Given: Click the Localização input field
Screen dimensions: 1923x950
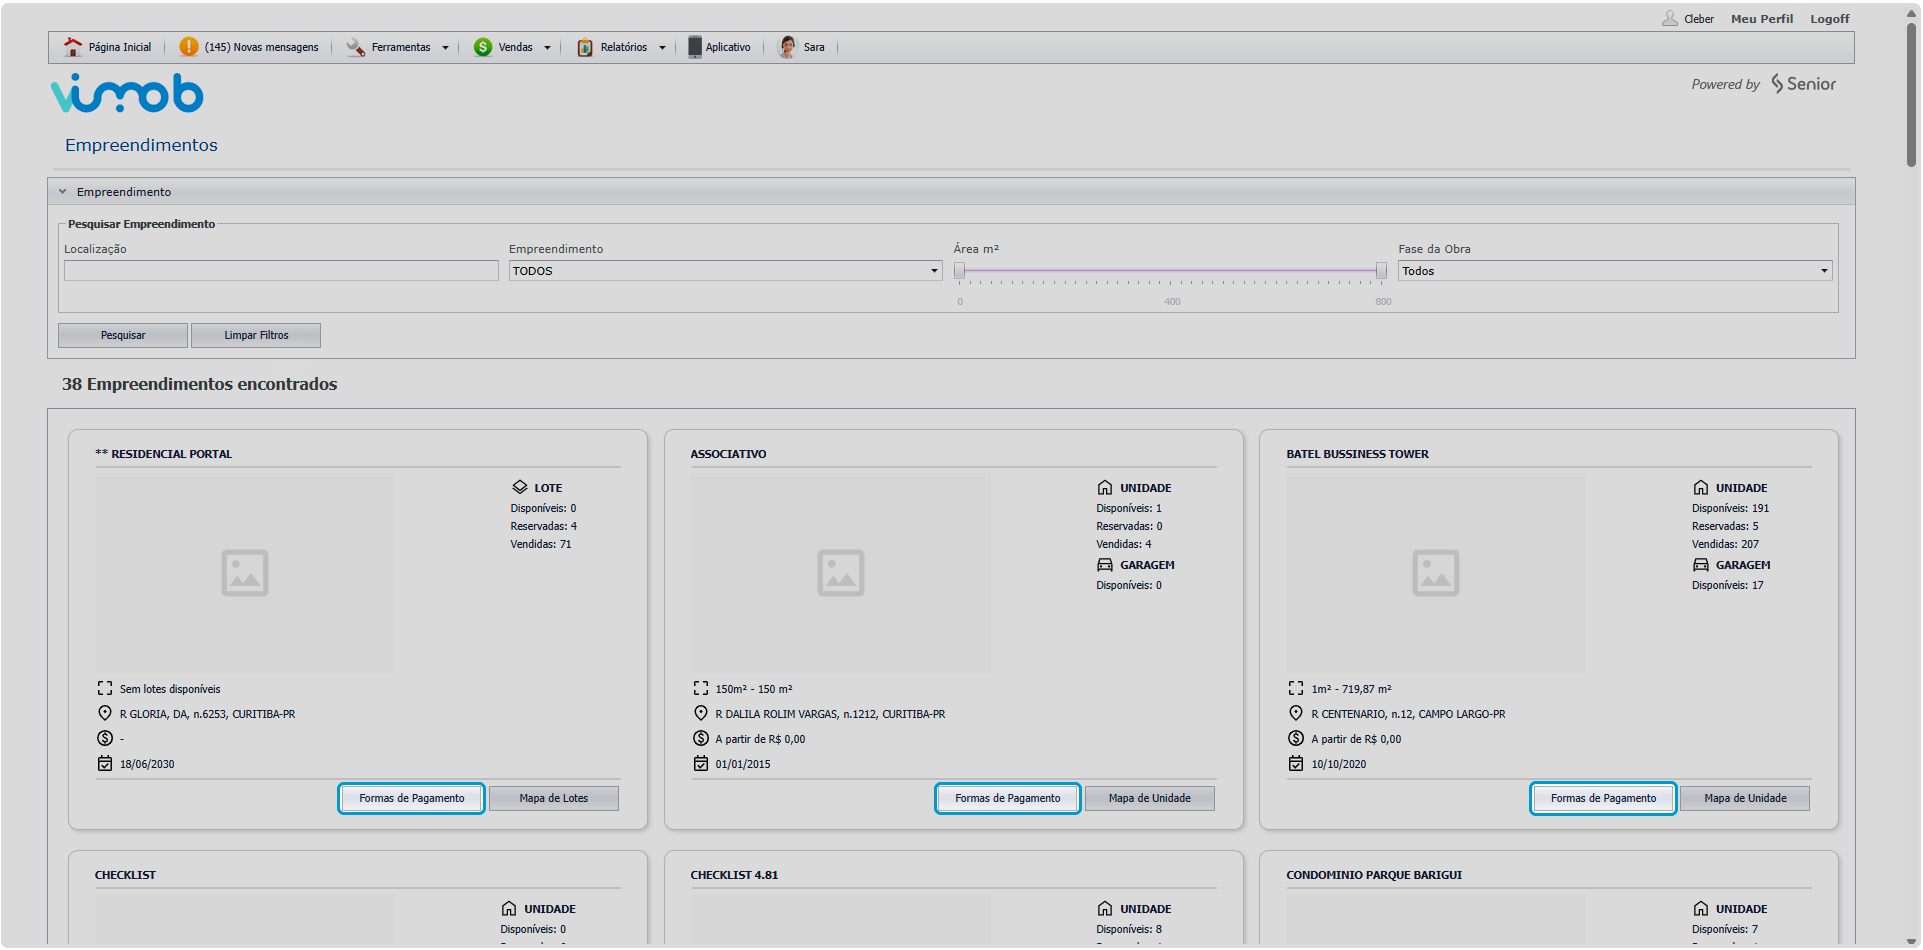Looking at the screenshot, I should click(x=281, y=271).
